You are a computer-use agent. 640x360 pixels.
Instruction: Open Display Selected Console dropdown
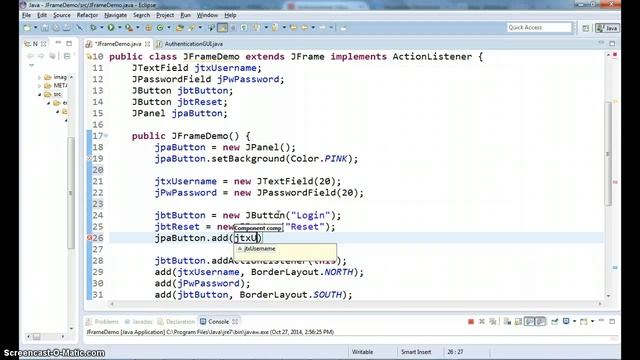[574, 321]
